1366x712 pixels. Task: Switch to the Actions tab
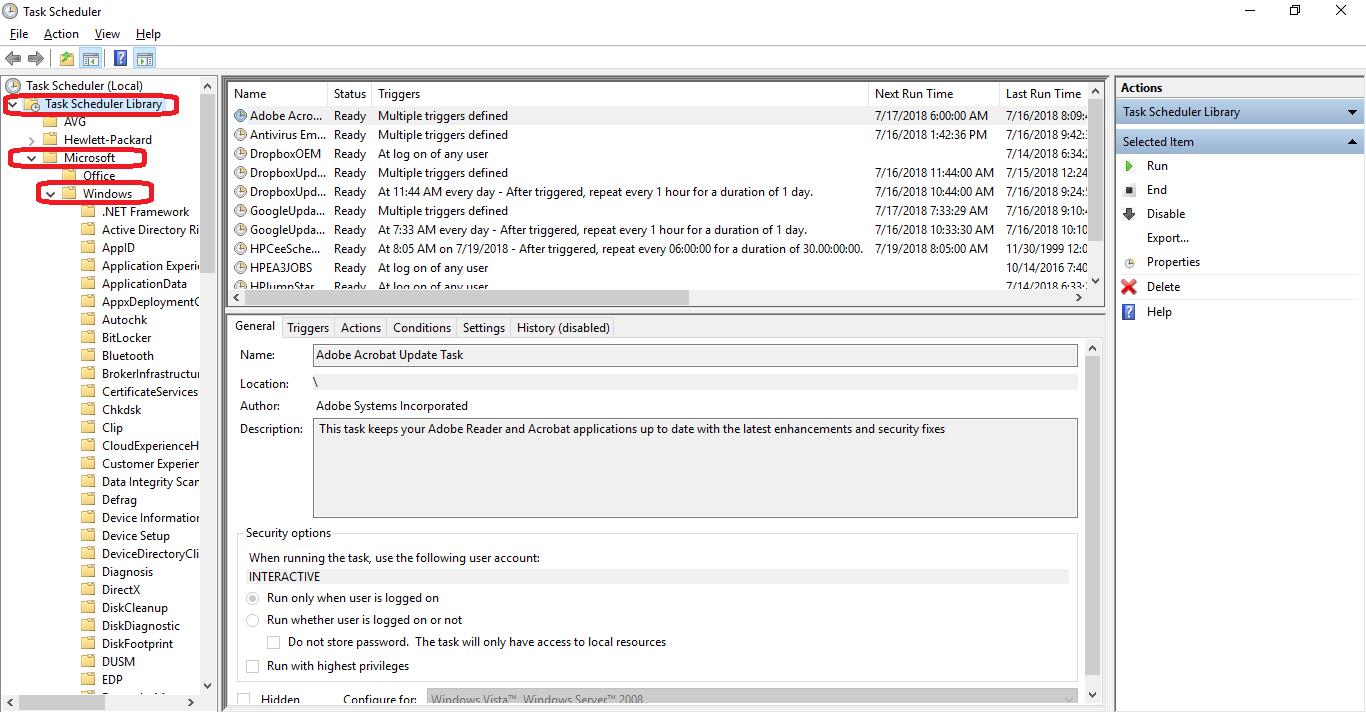point(361,327)
